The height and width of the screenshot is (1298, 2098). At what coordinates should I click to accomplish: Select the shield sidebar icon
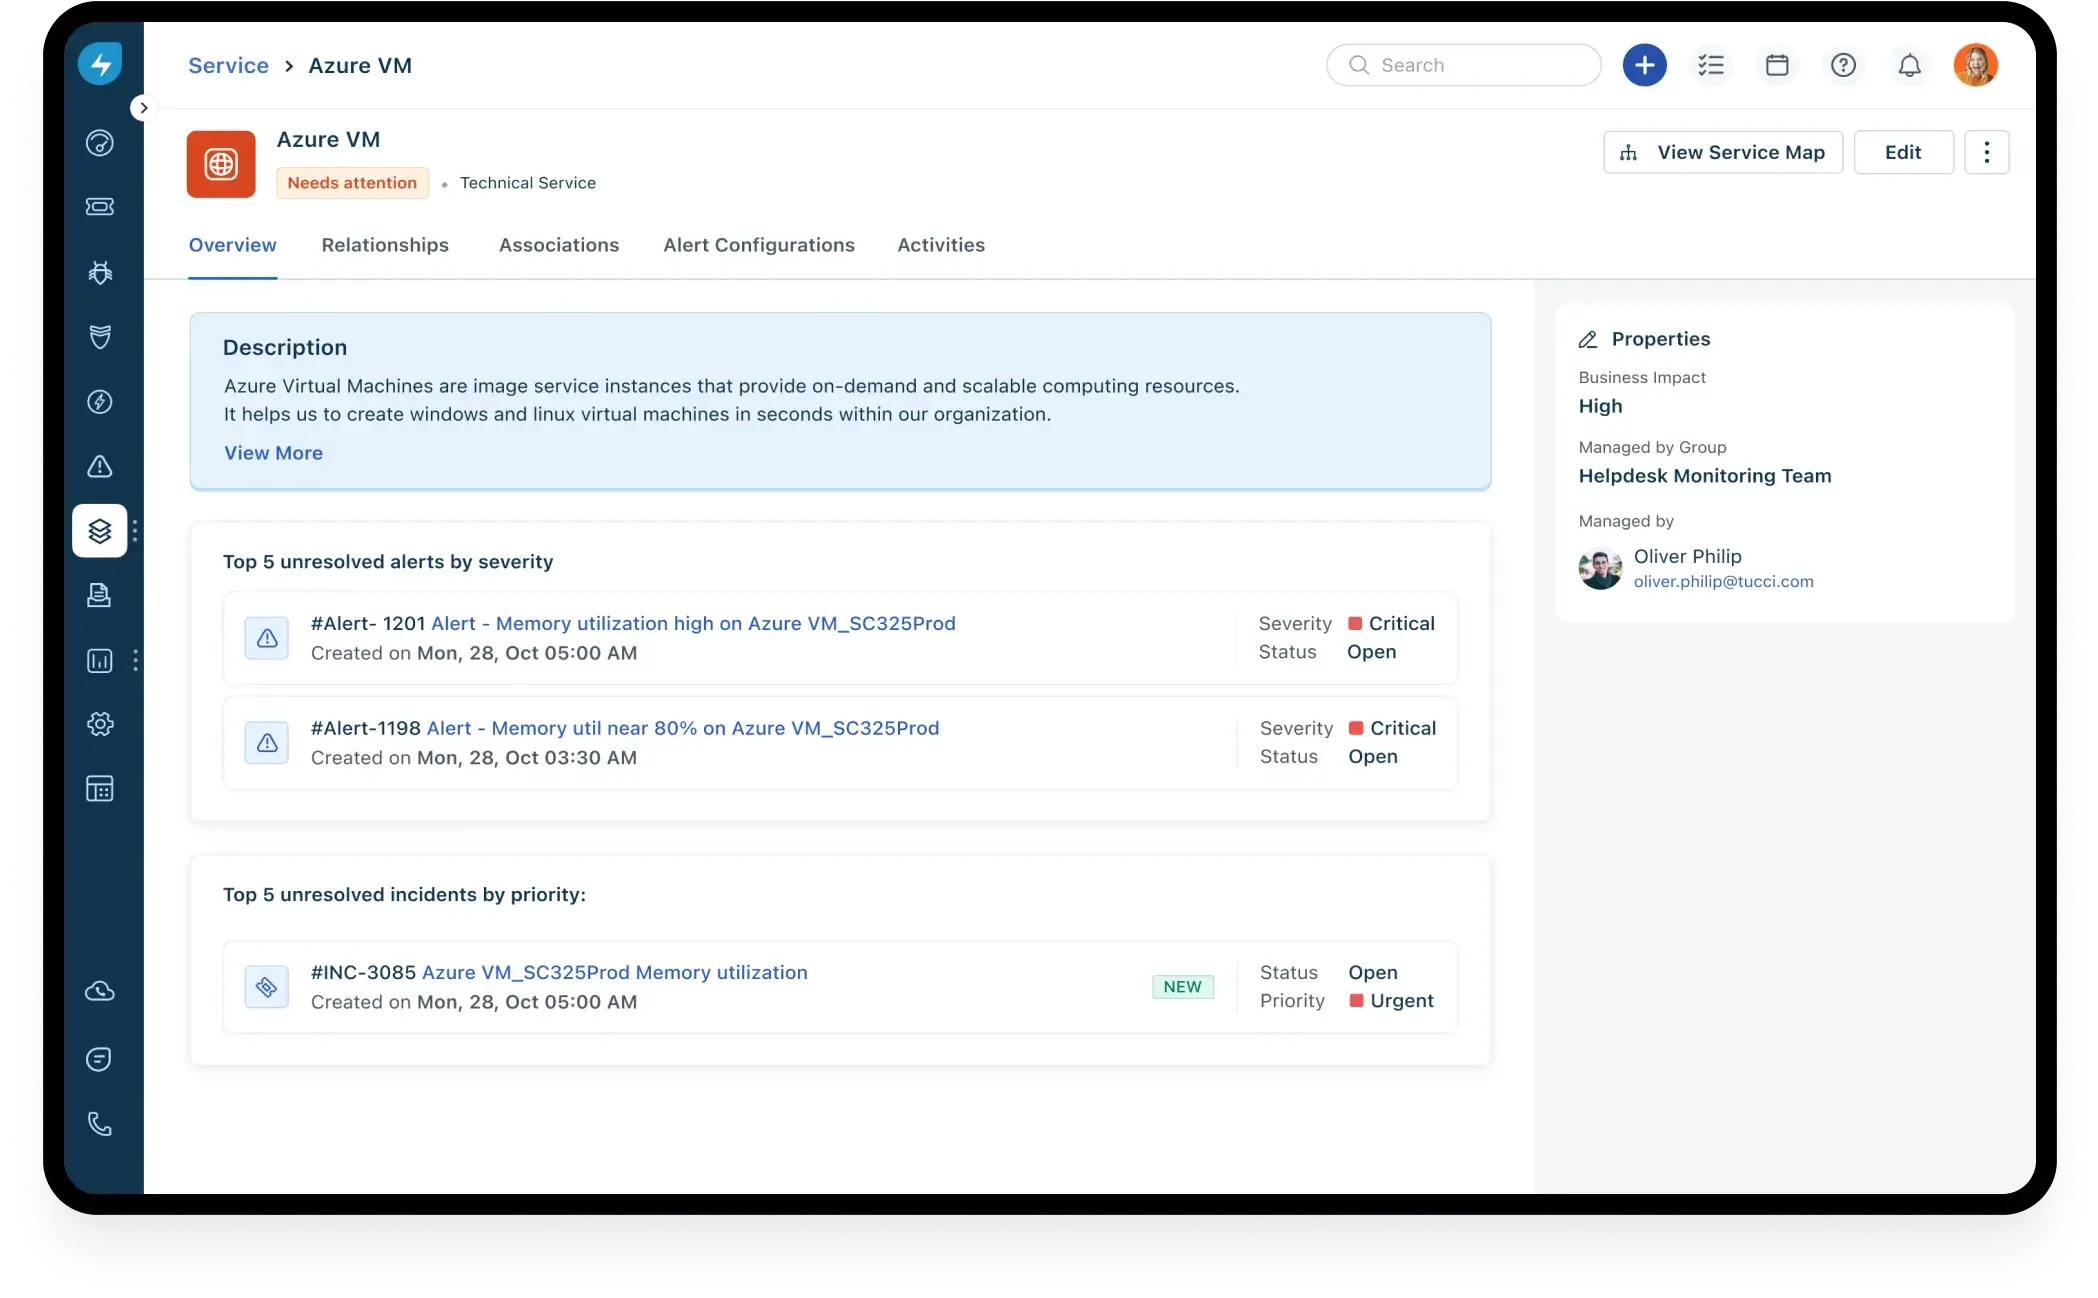point(100,336)
